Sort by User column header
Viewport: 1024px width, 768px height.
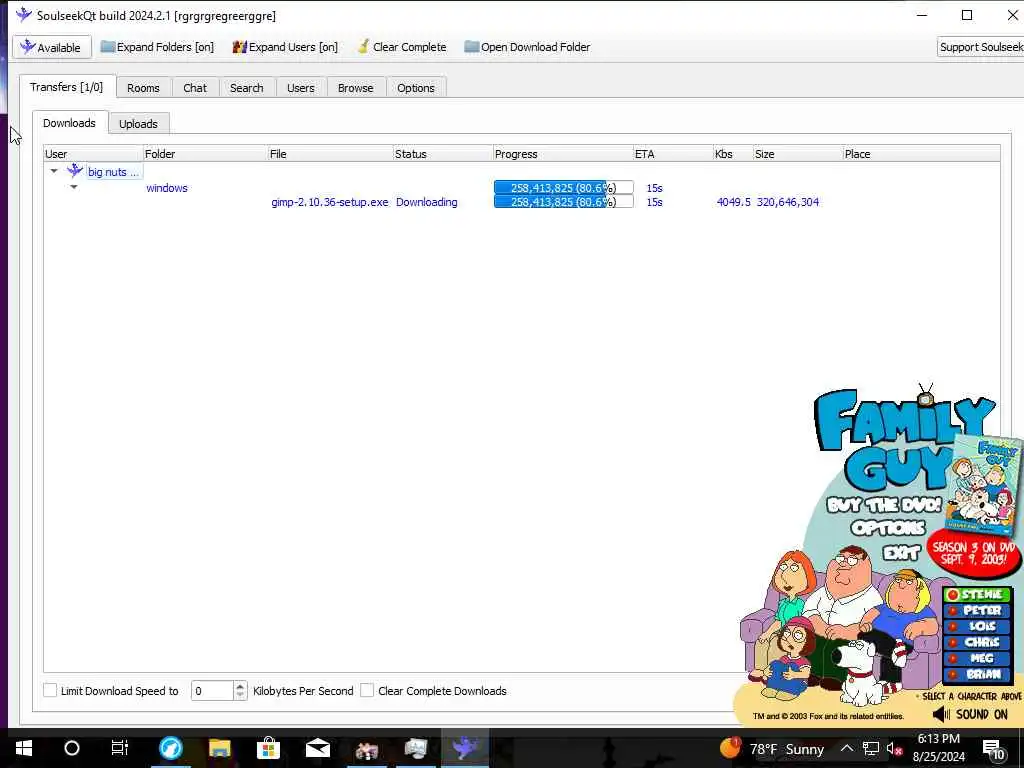coord(93,154)
